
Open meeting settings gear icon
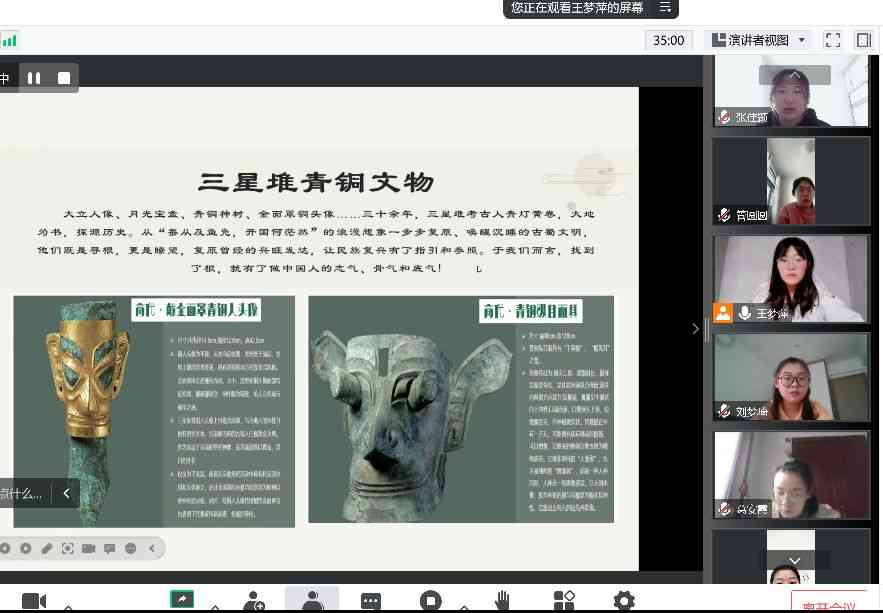[x=624, y=600]
